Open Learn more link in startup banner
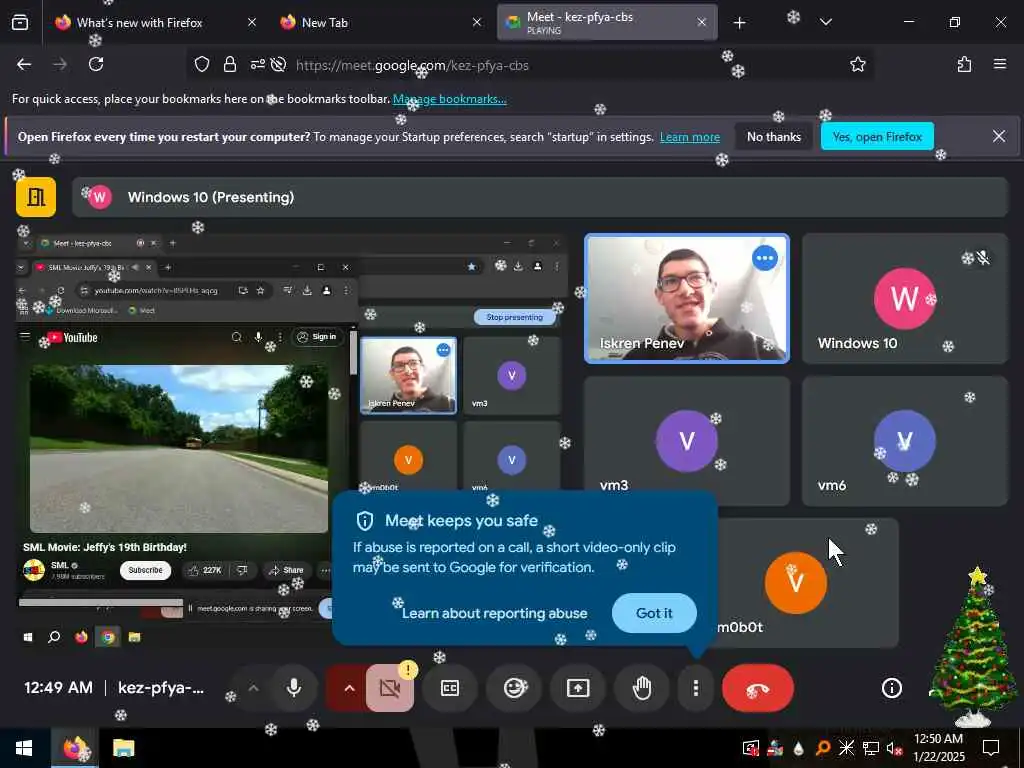This screenshot has height=768, width=1024. coord(690,137)
